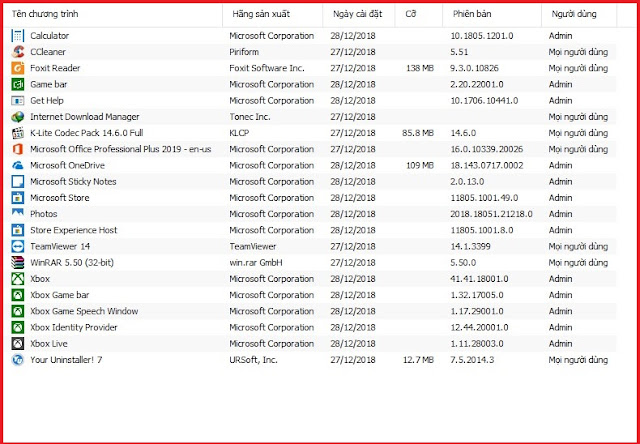Click the Xbox Game Speech Window icon
Screen dimensions: 640x444
point(18,311)
